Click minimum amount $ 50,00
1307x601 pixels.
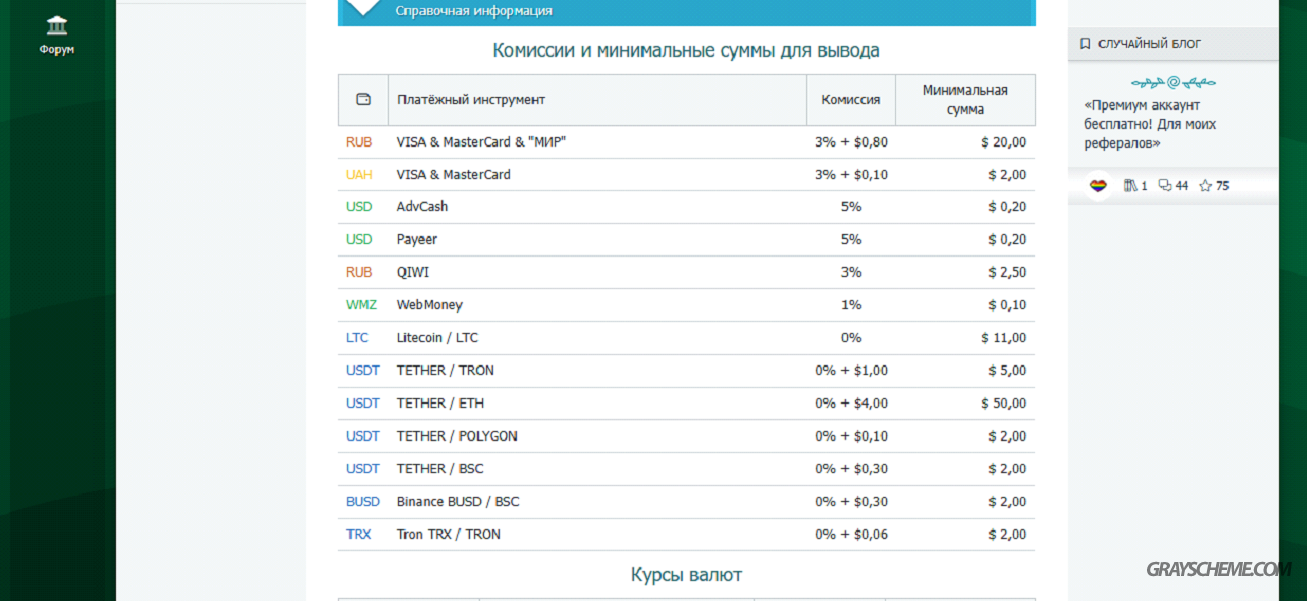click(1003, 403)
